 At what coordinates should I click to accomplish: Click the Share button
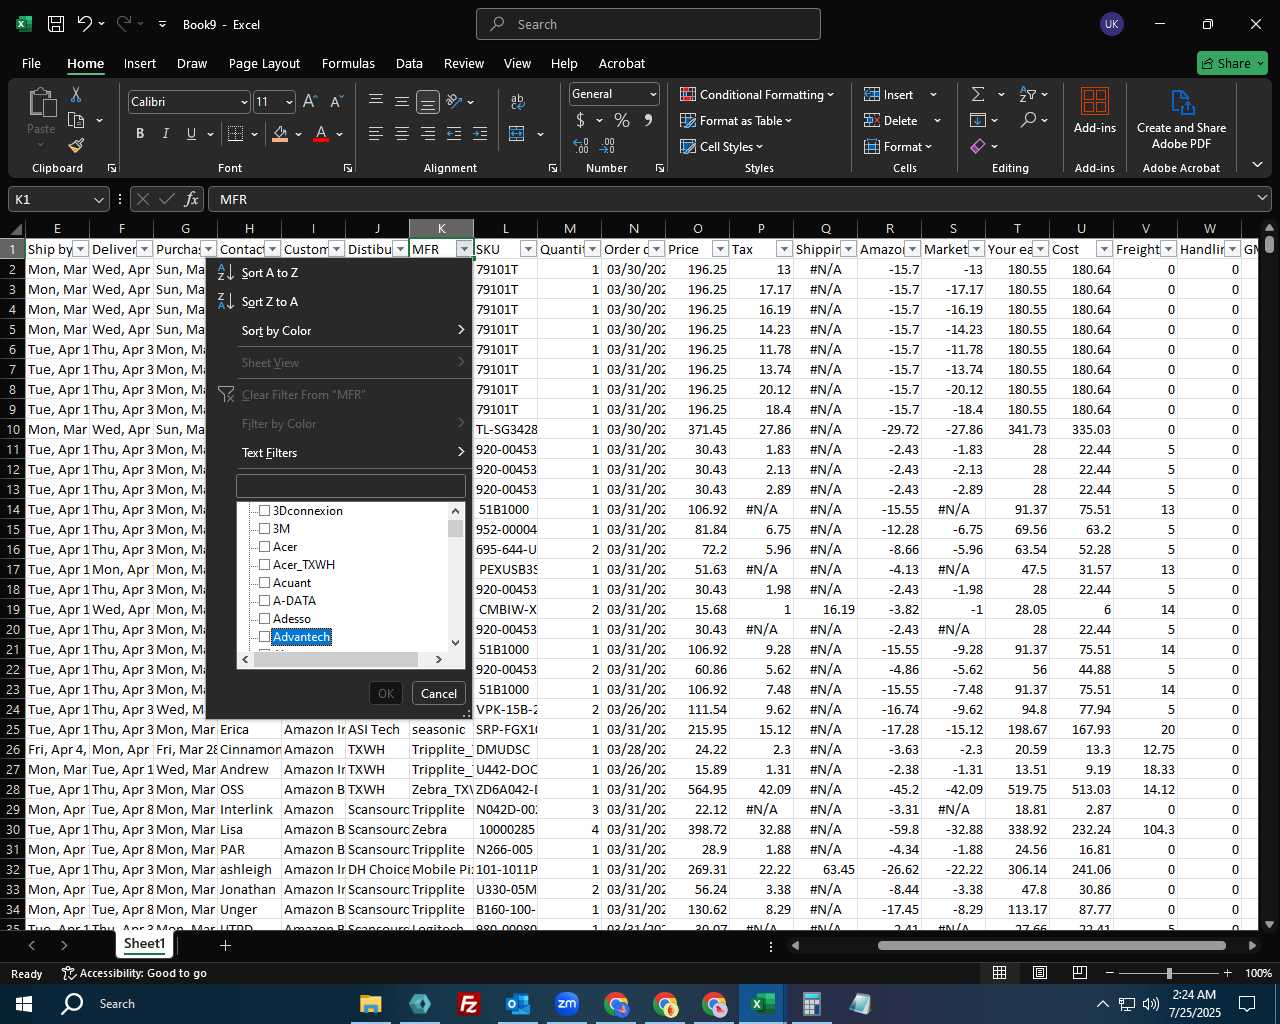tap(1232, 63)
